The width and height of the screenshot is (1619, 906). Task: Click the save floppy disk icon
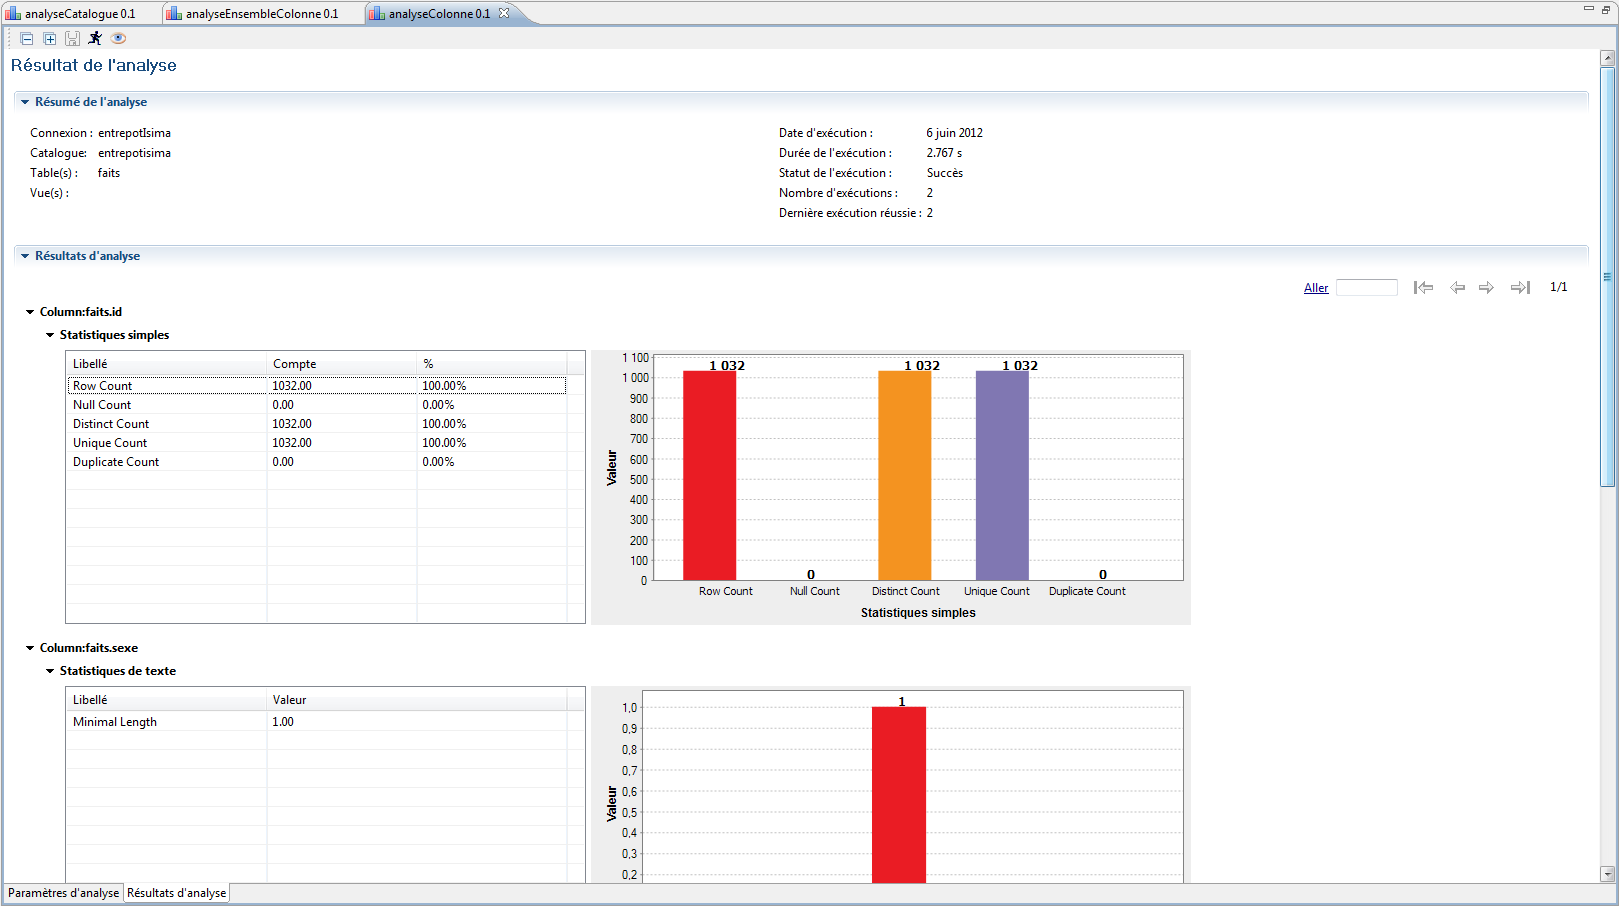click(72, 39)
